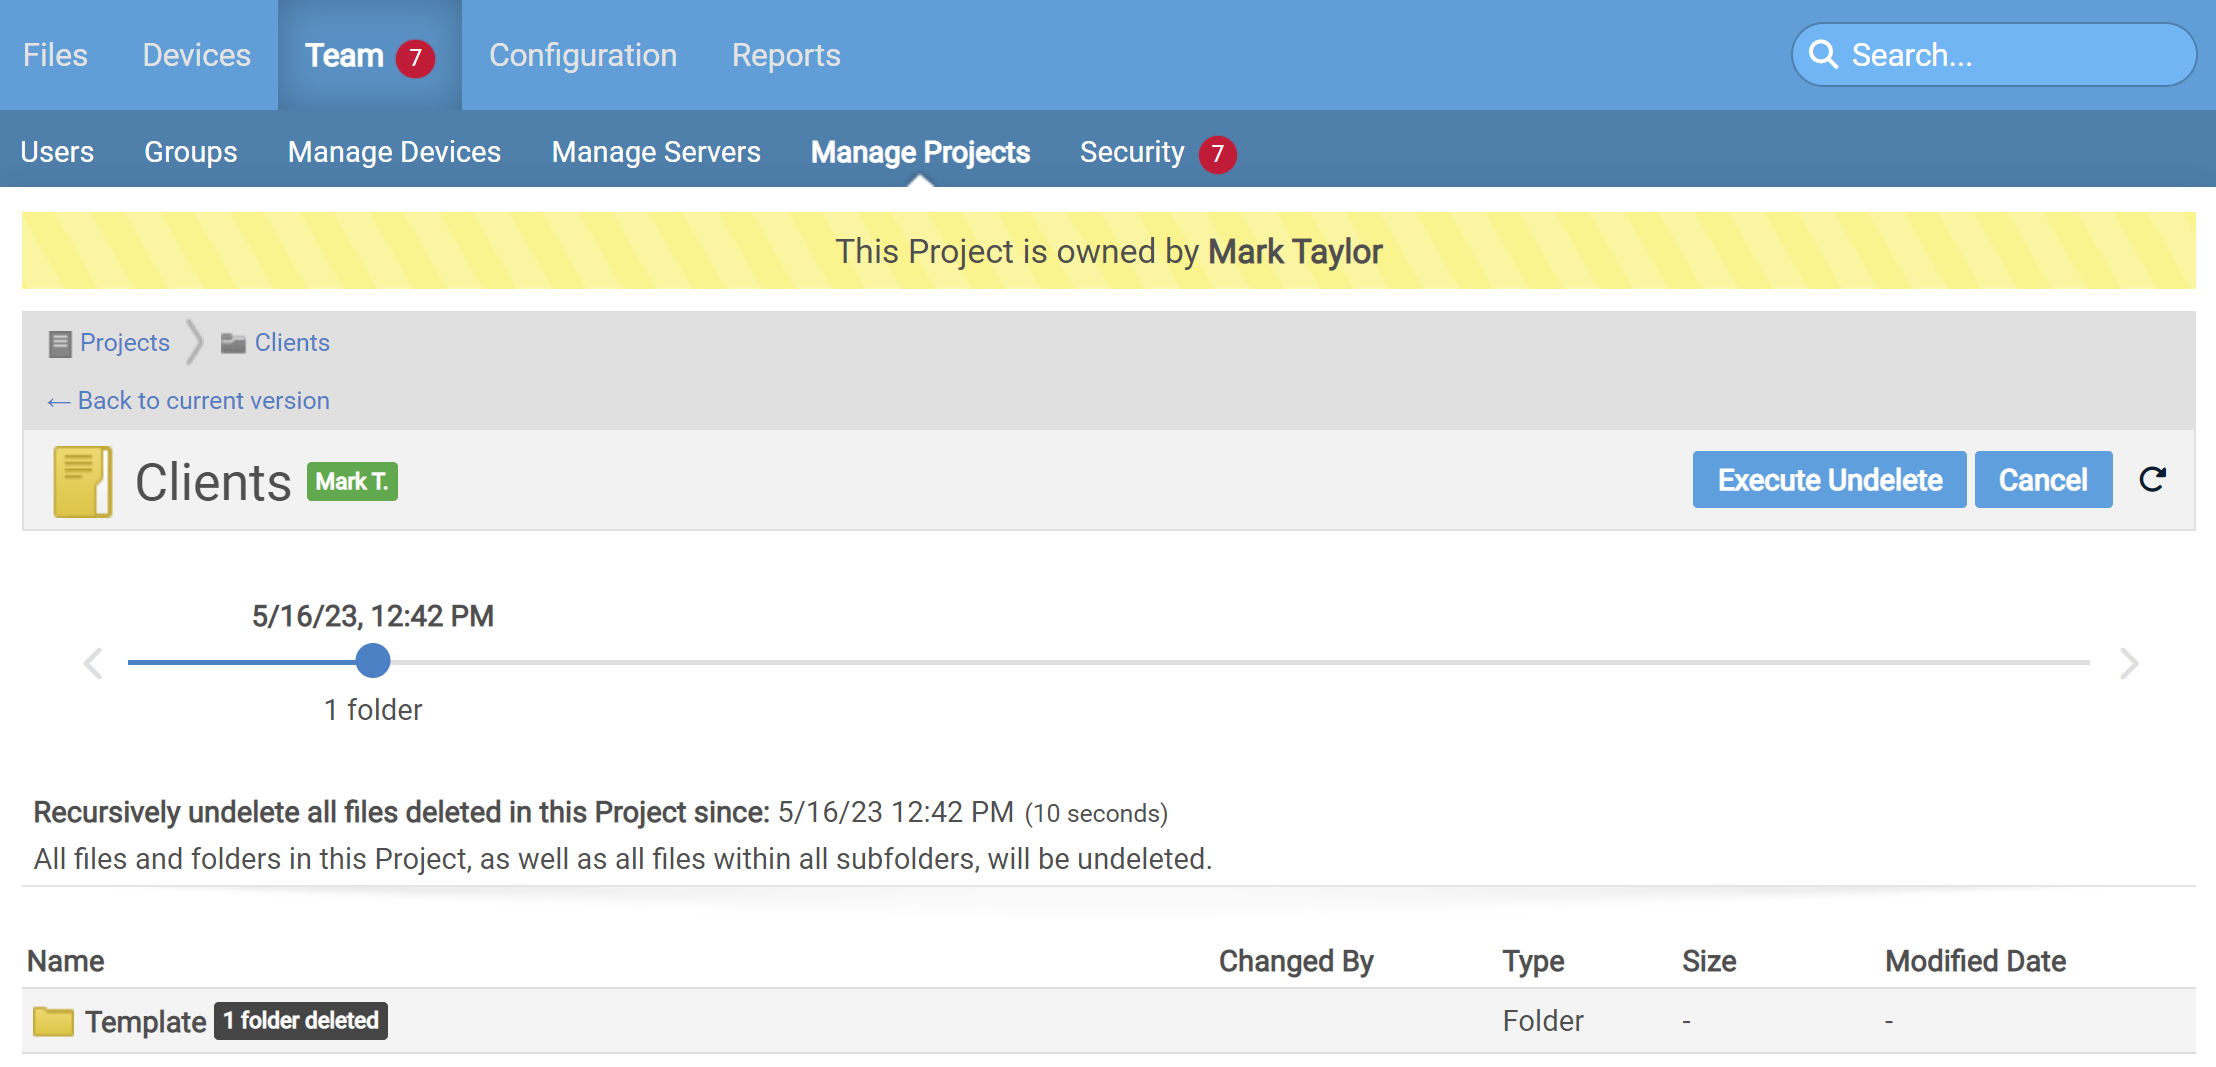
Task: Open the Files tab
Action: pos(55,55)
